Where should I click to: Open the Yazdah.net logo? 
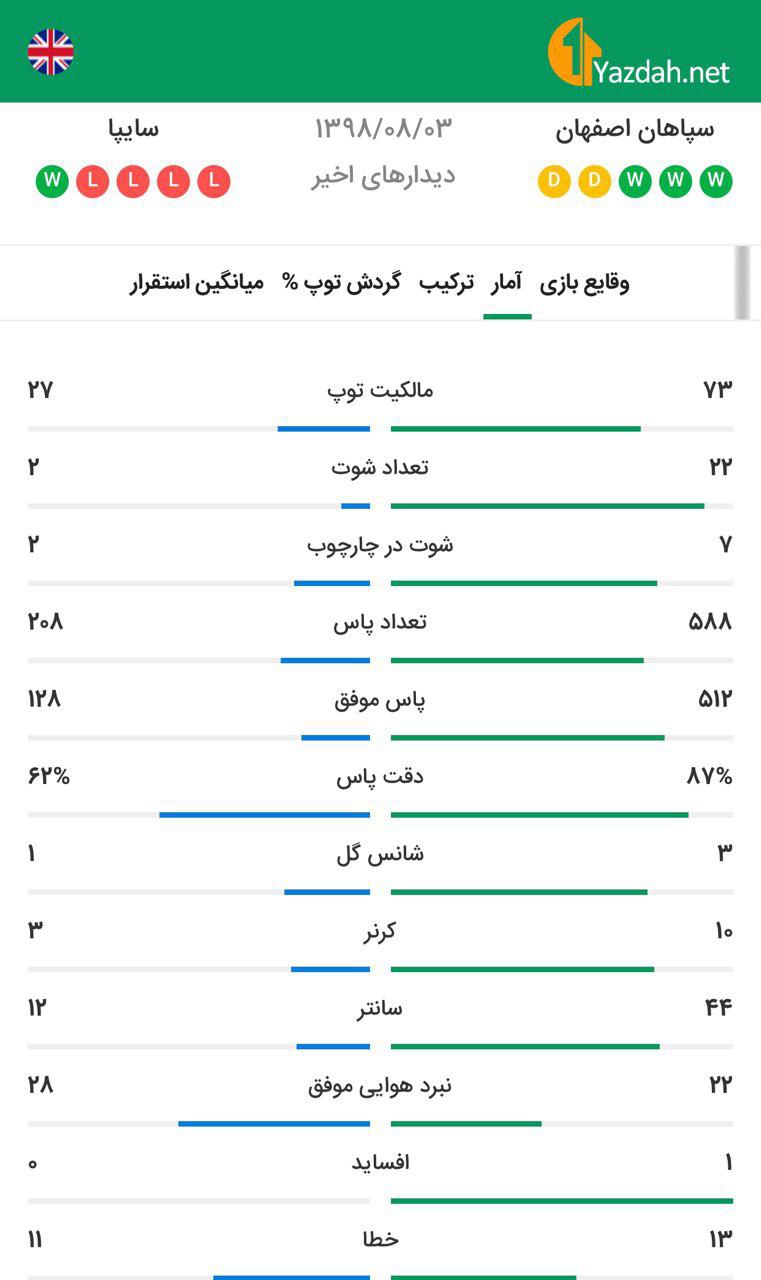pos(640,55)
